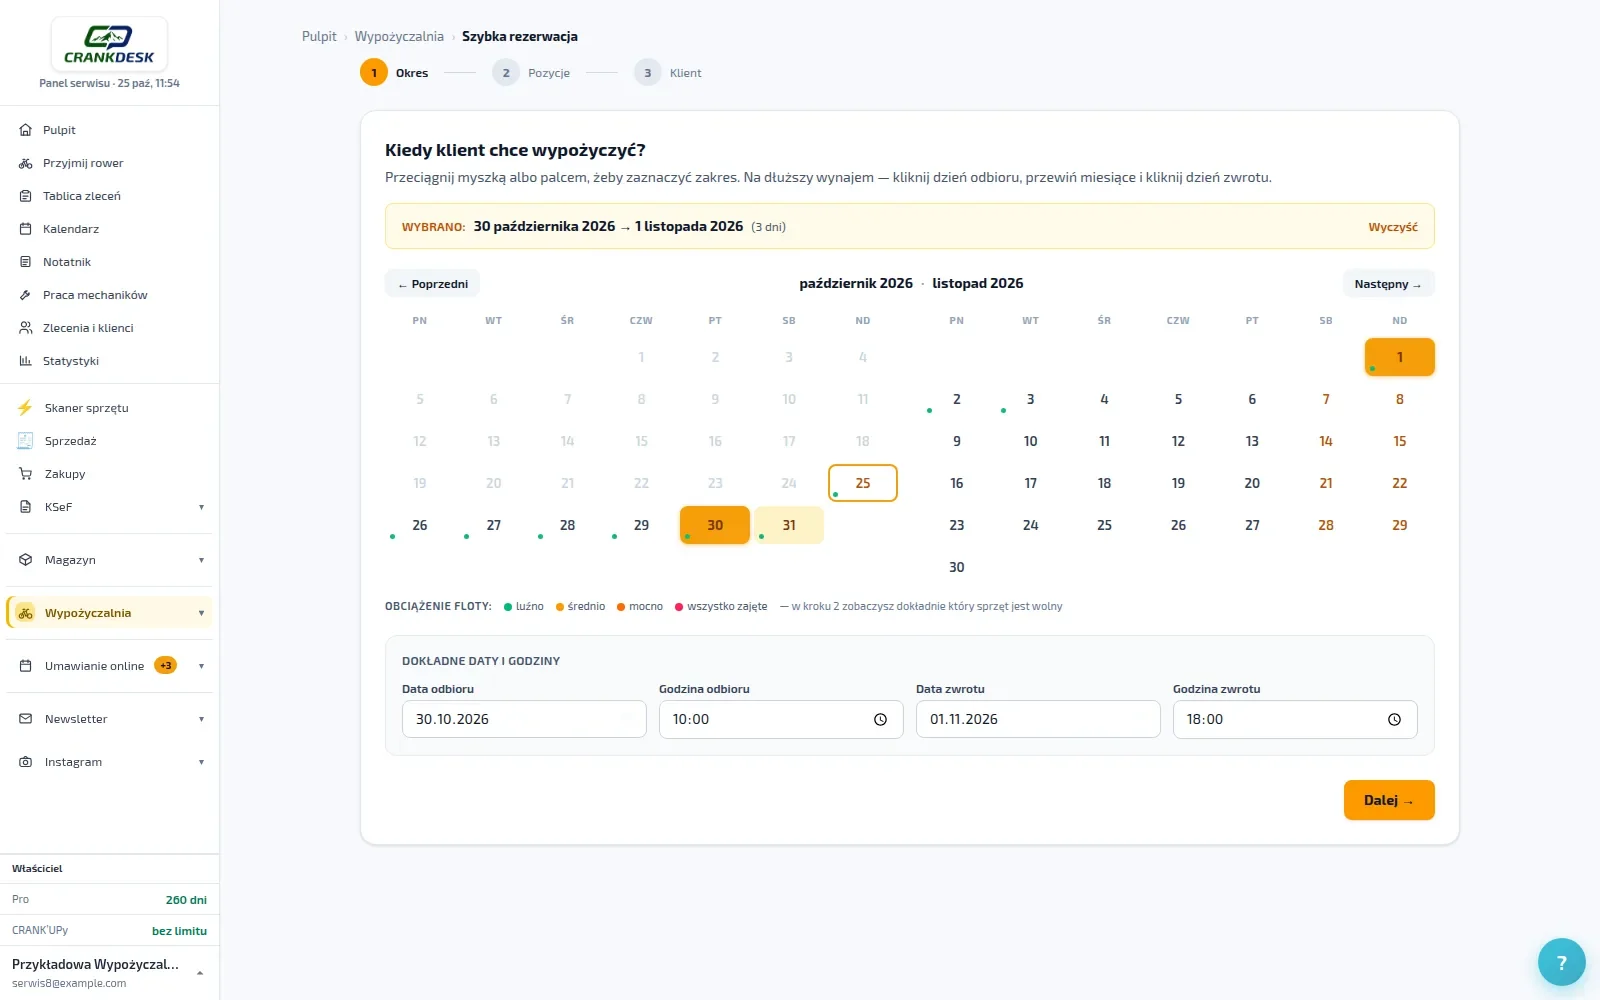Click the KSeF document icon
Image resolution: width=1600 pixels, height=1000 pixels.
[x=26, y=507]
